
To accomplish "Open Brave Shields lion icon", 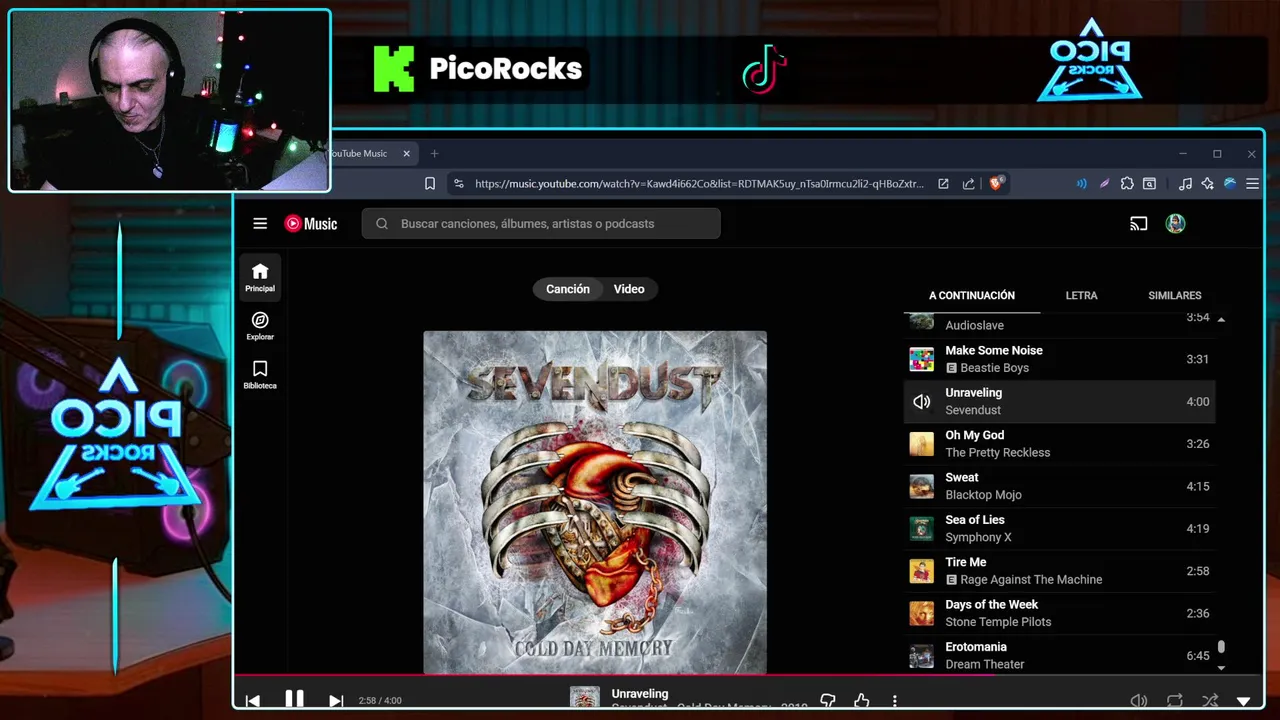I will click(x=996, y=184).
